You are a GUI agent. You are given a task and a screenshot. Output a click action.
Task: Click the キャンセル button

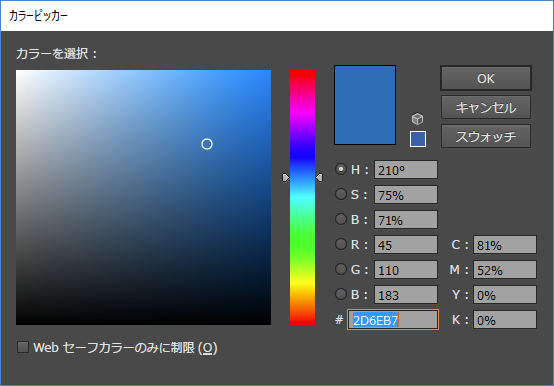(486, 107)
